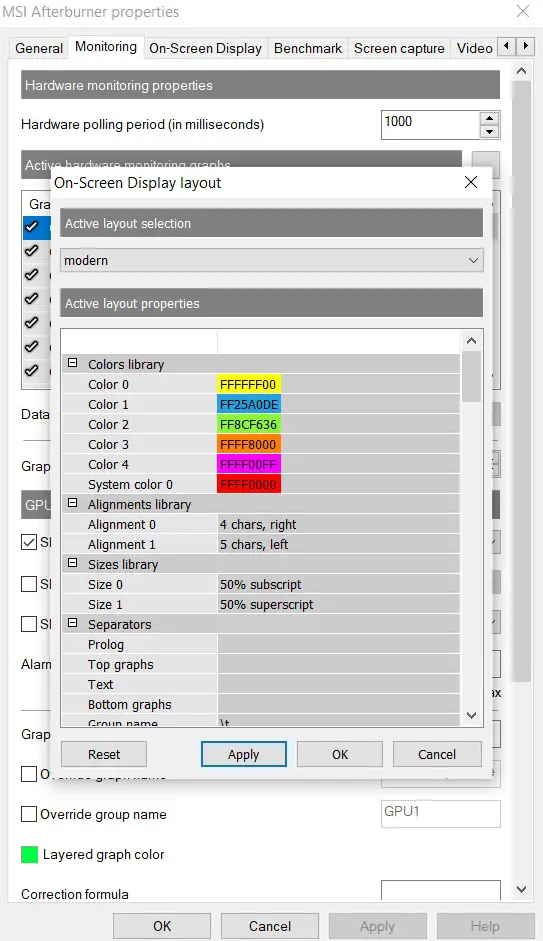
Task: Click OK in Afterburner properties window
Action: pyautogui.click(x=162, y=926)
